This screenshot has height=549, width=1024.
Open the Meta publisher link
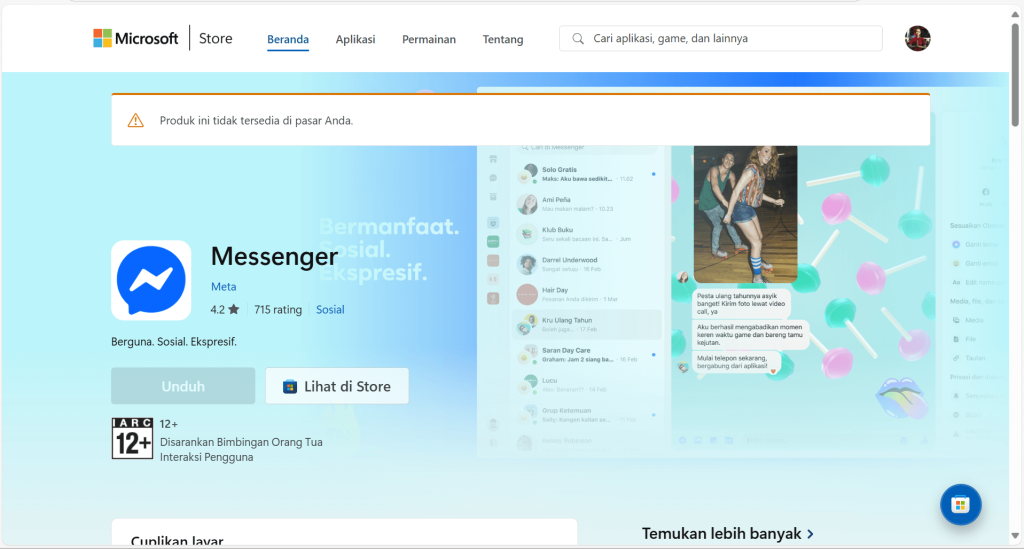(223, 287)
